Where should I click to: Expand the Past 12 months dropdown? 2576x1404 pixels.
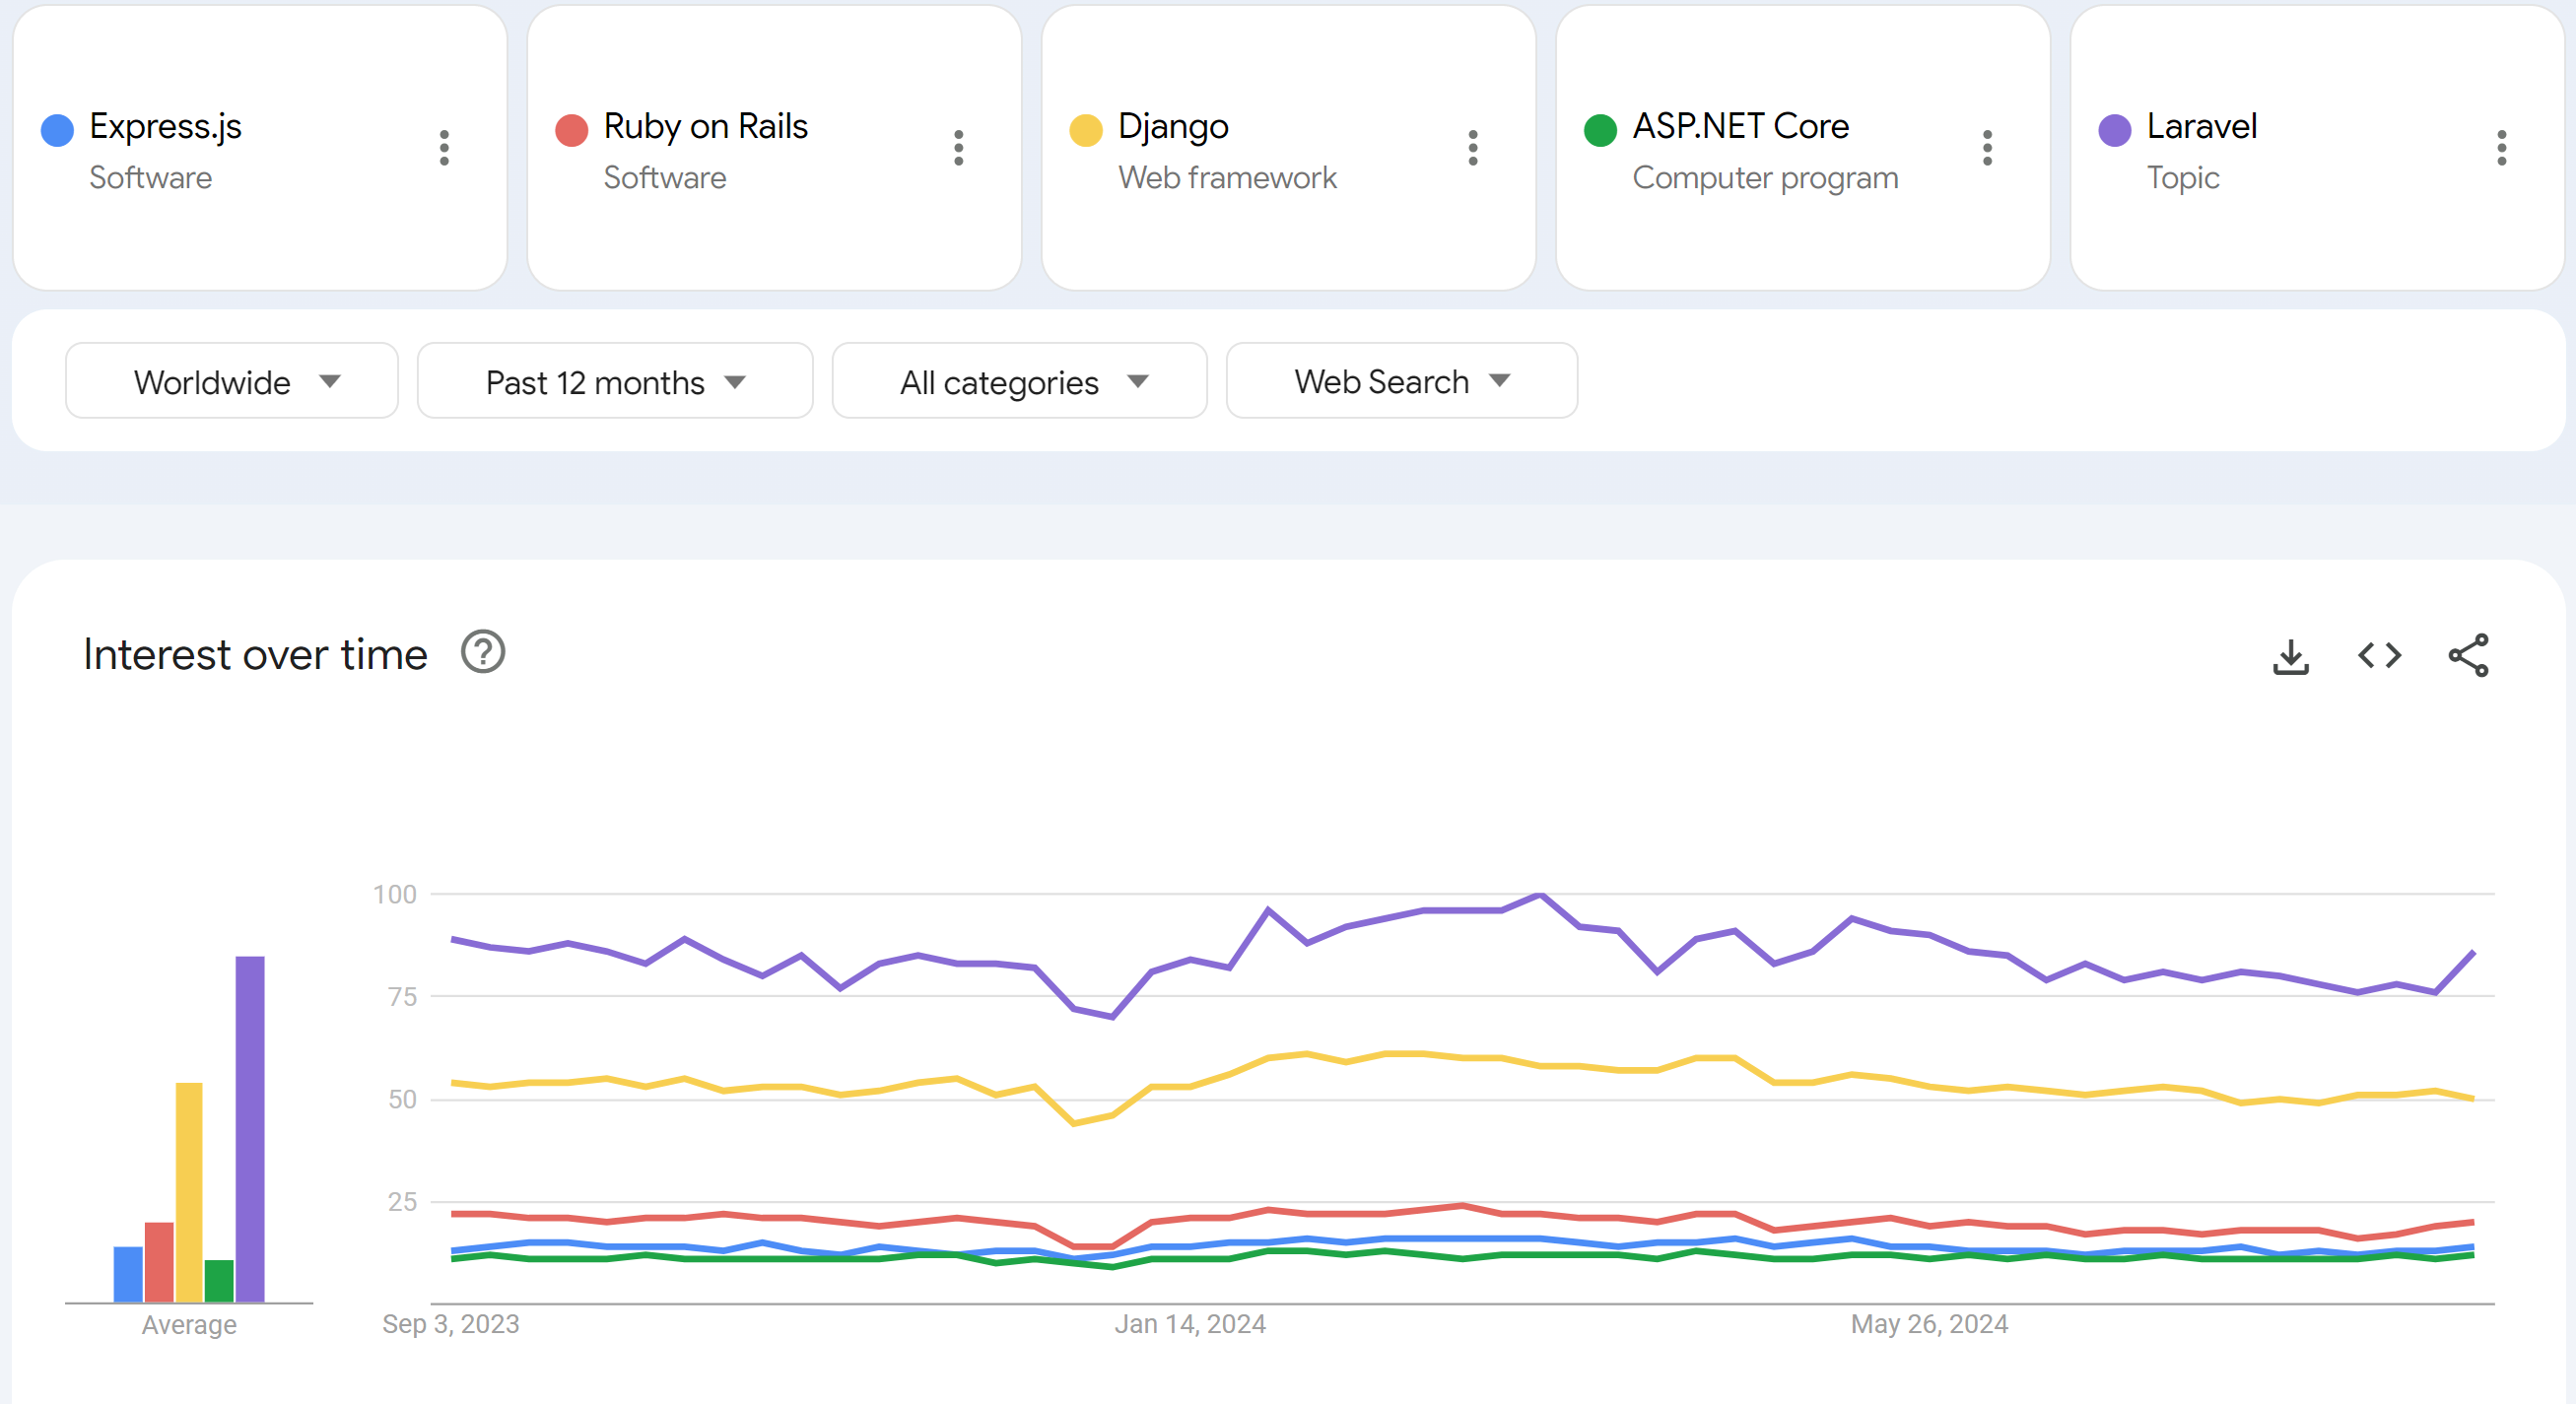615,381
